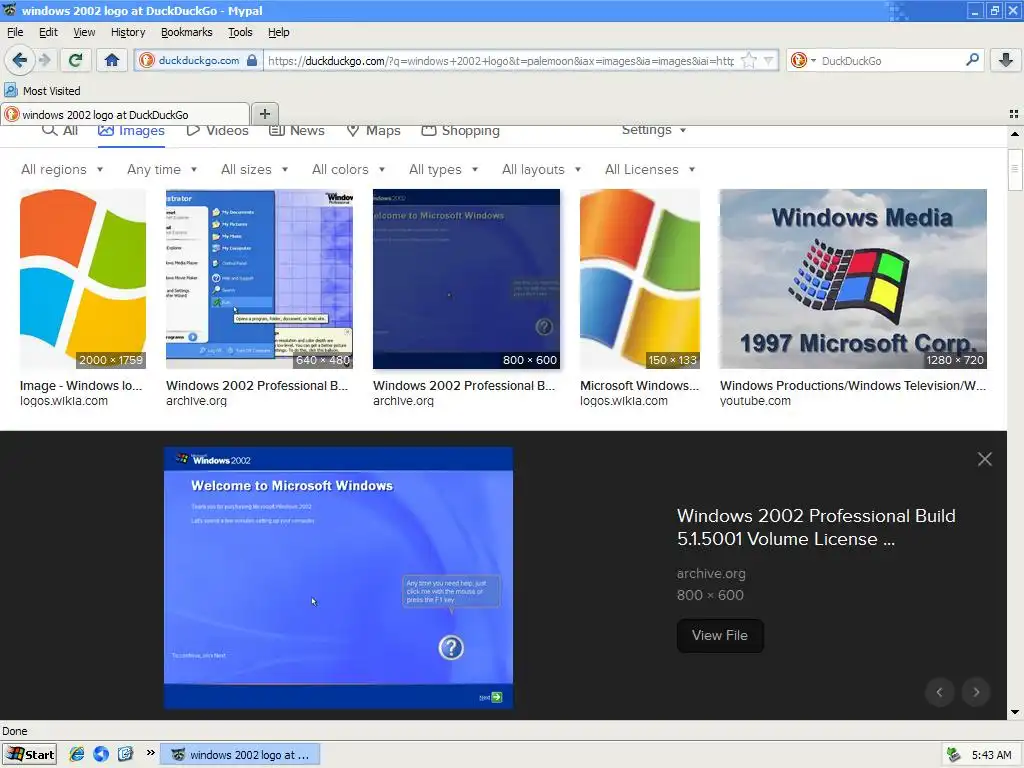Open the address bar history dropdown arrow
Image resolution: width=1024 pixels, height=768 pixels.
click(x=769, y=60)
